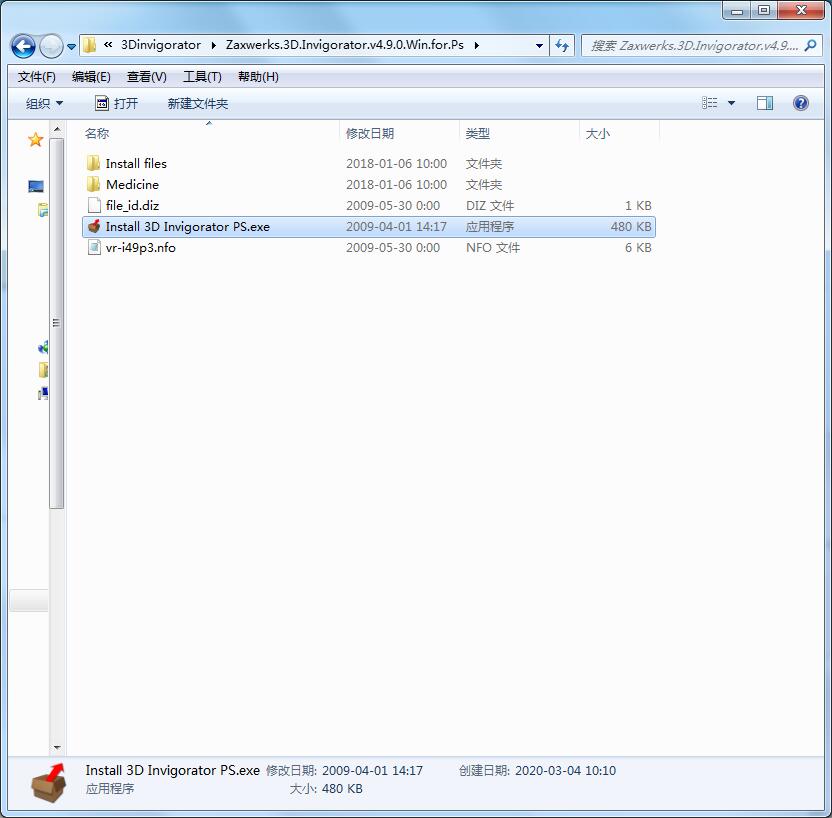Open the 帮助(H) menu

click(258, 77)
